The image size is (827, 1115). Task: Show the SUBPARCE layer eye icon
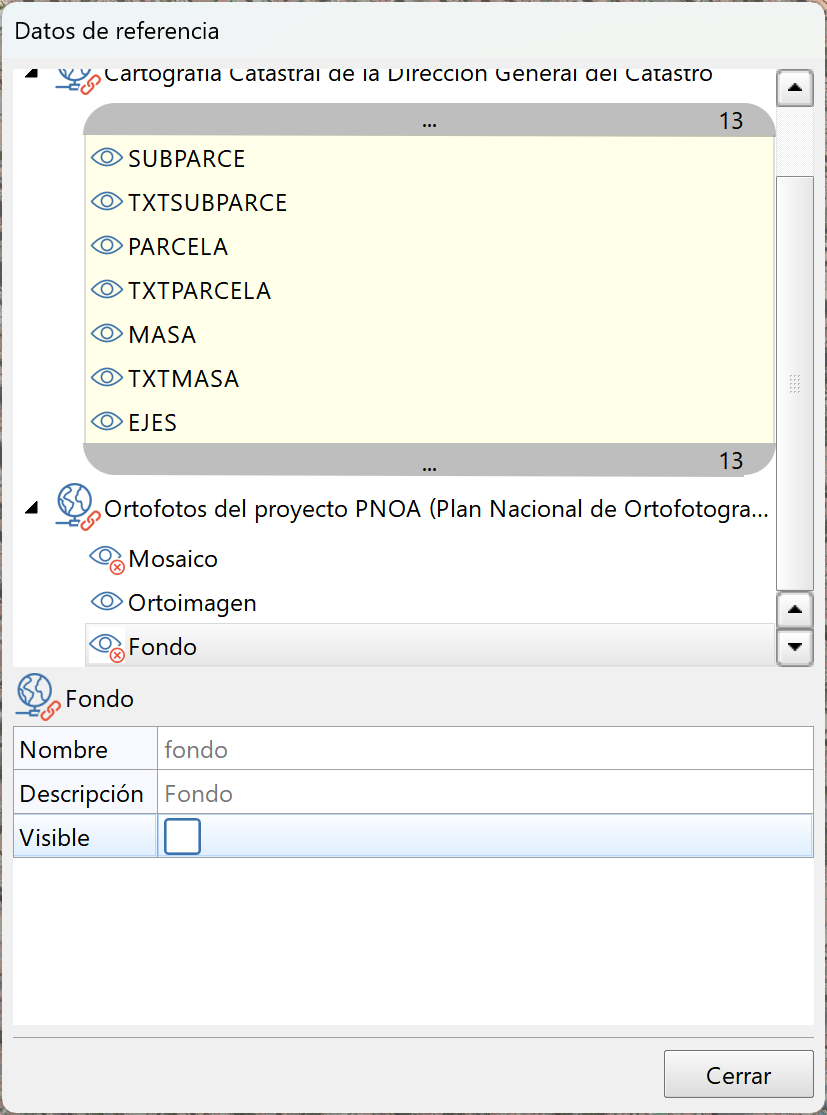(x=107, y=157)
